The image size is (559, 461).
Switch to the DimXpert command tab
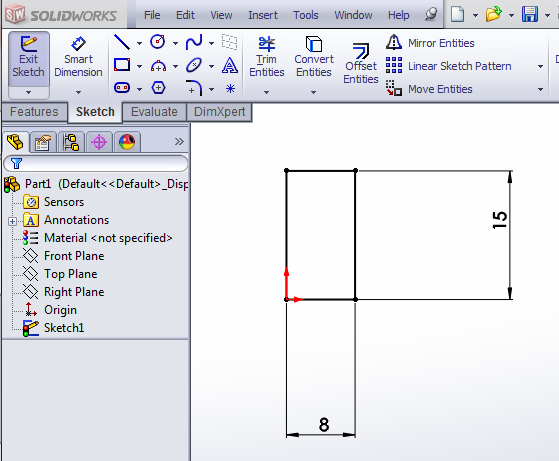219,112
